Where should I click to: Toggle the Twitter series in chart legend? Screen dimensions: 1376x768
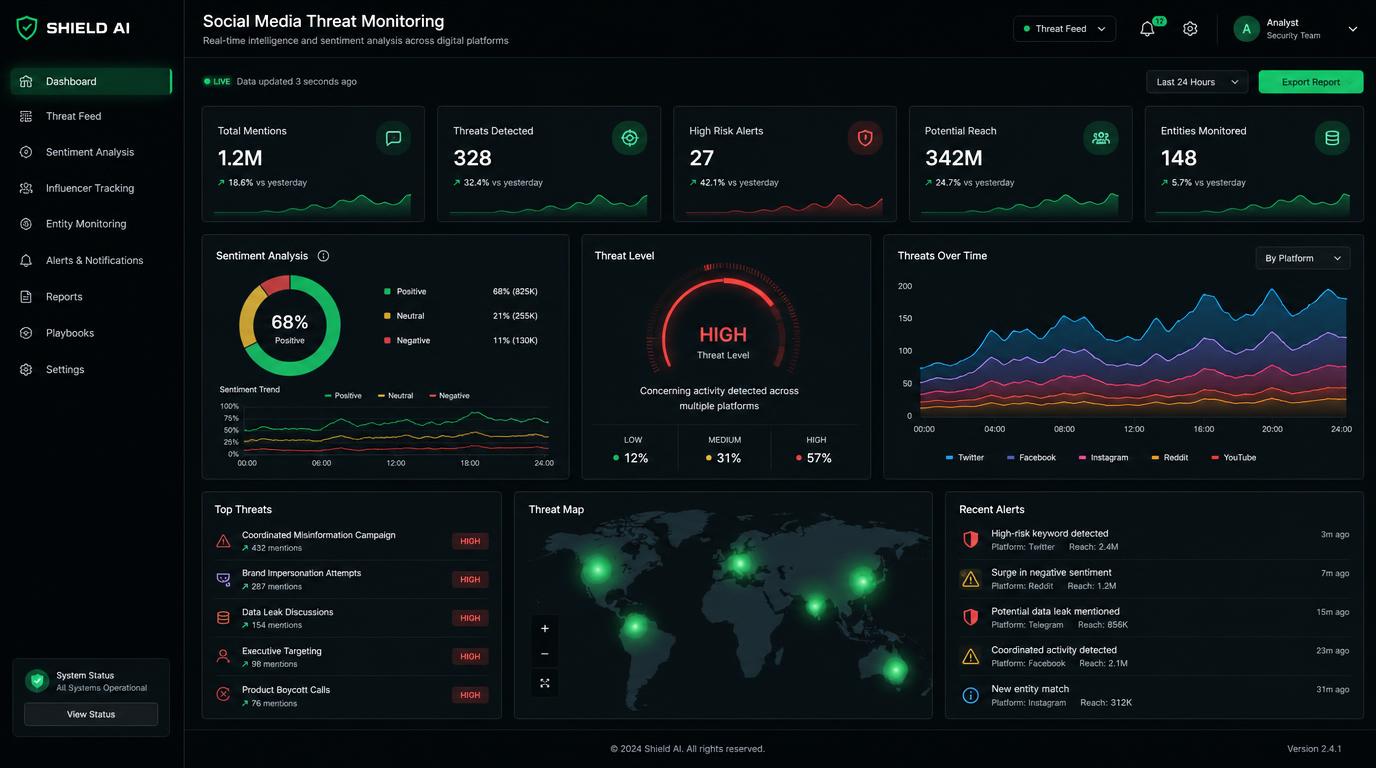[965, 457]
